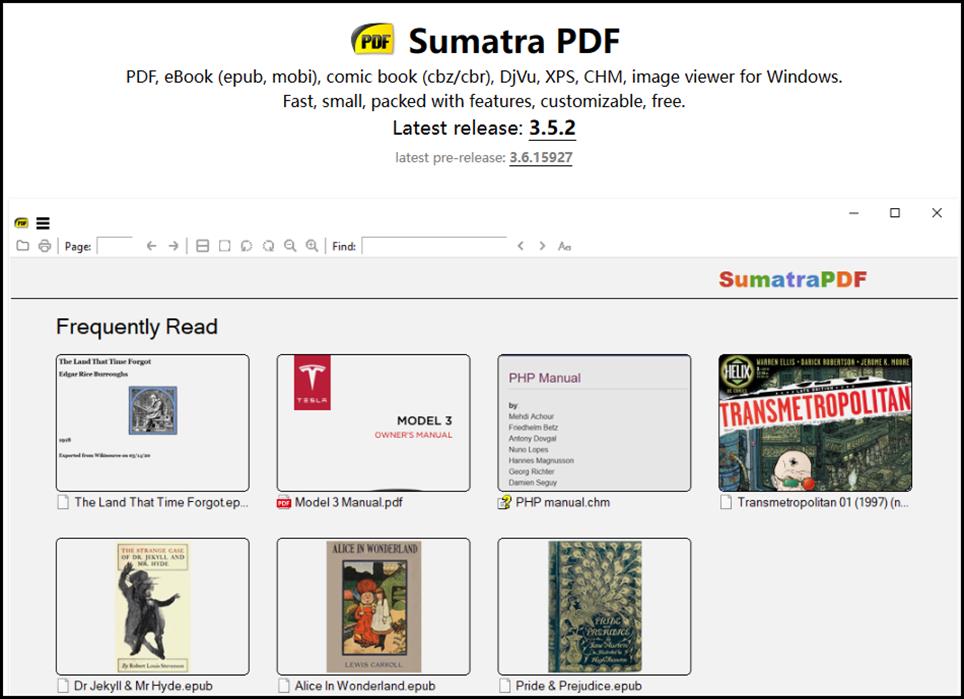Click 'The Land That Time Forgot.ep...' file name
Image resolution: width=964 pixels, height=699 pixels.
[161, 502]
